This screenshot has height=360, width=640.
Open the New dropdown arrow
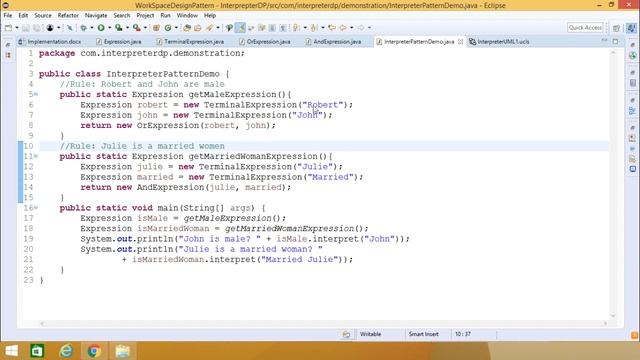17,28
